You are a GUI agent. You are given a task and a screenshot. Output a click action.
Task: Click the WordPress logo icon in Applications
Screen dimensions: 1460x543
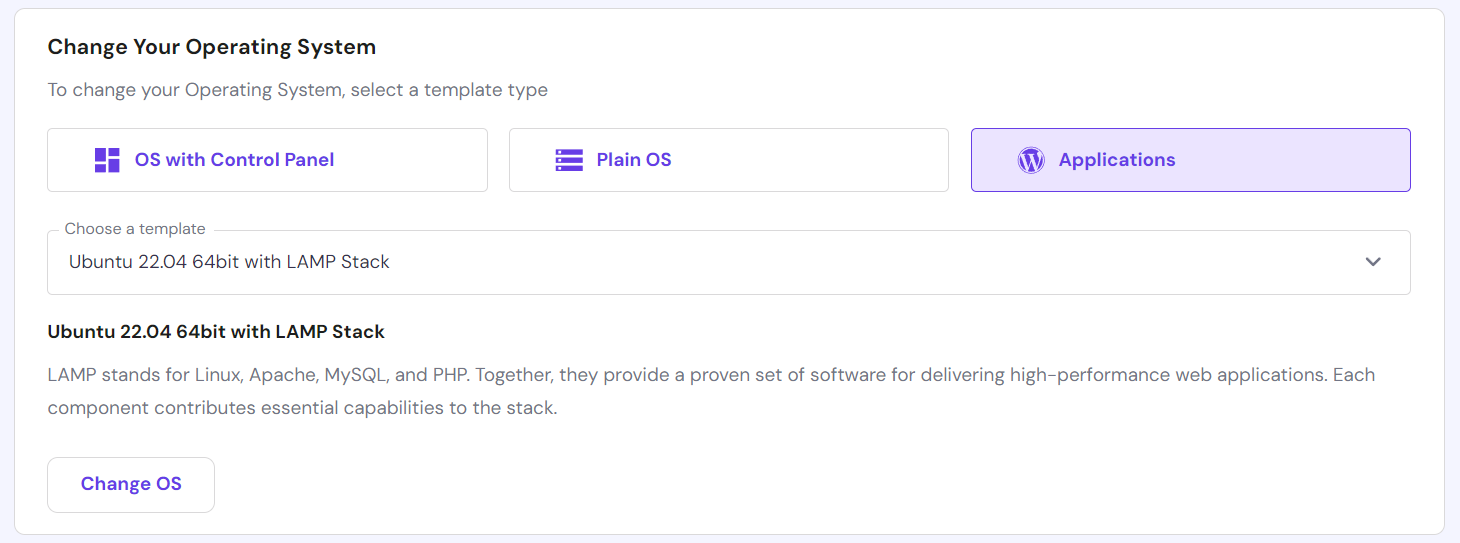coord(1031,160)
